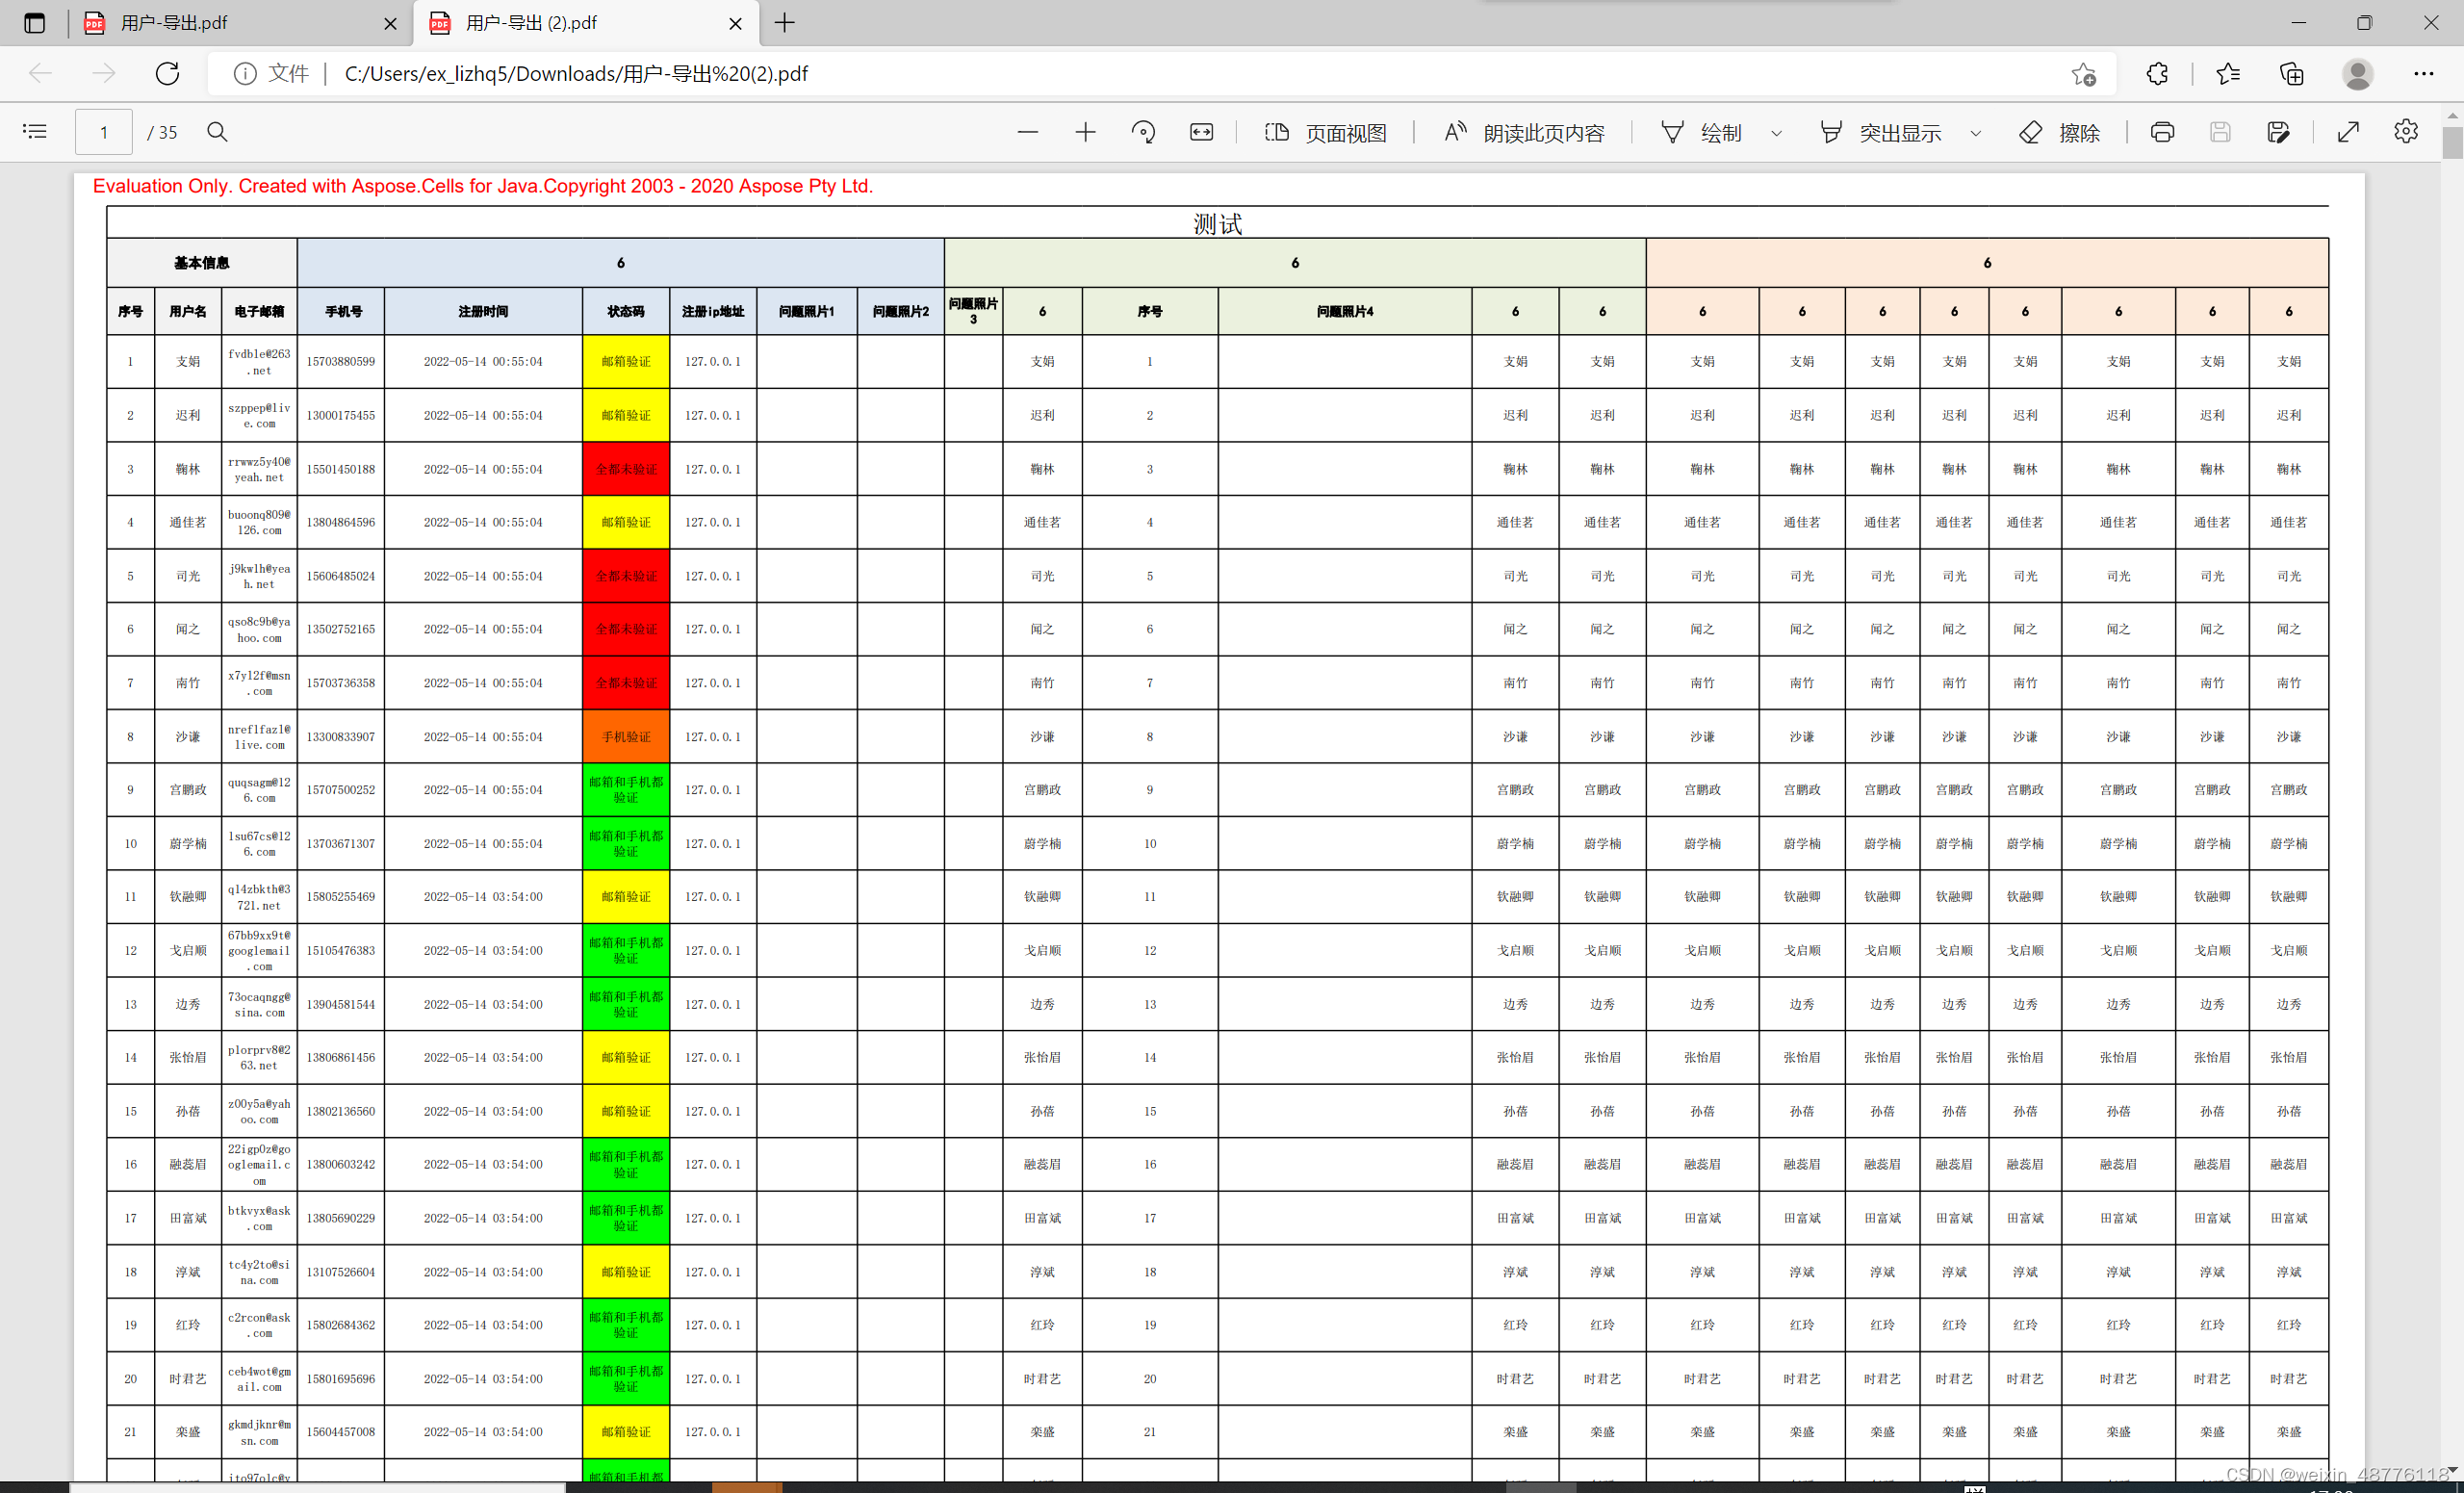Click the save as icon

(2278, 132)
